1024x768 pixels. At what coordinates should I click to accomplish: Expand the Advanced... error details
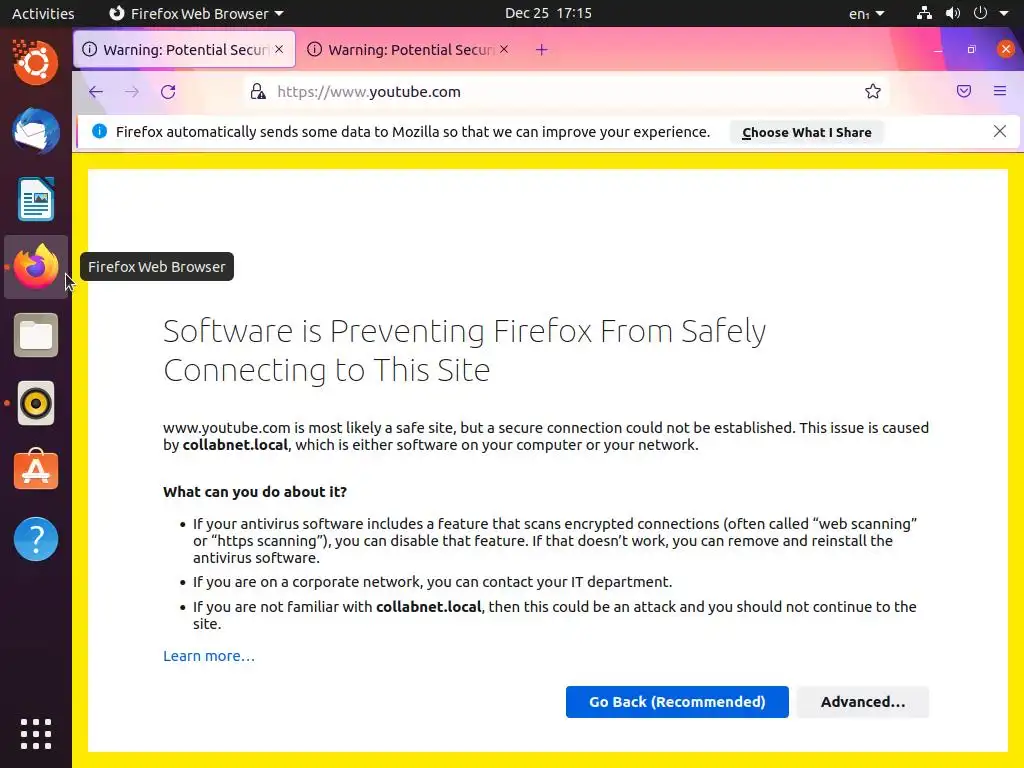[862, 702]
